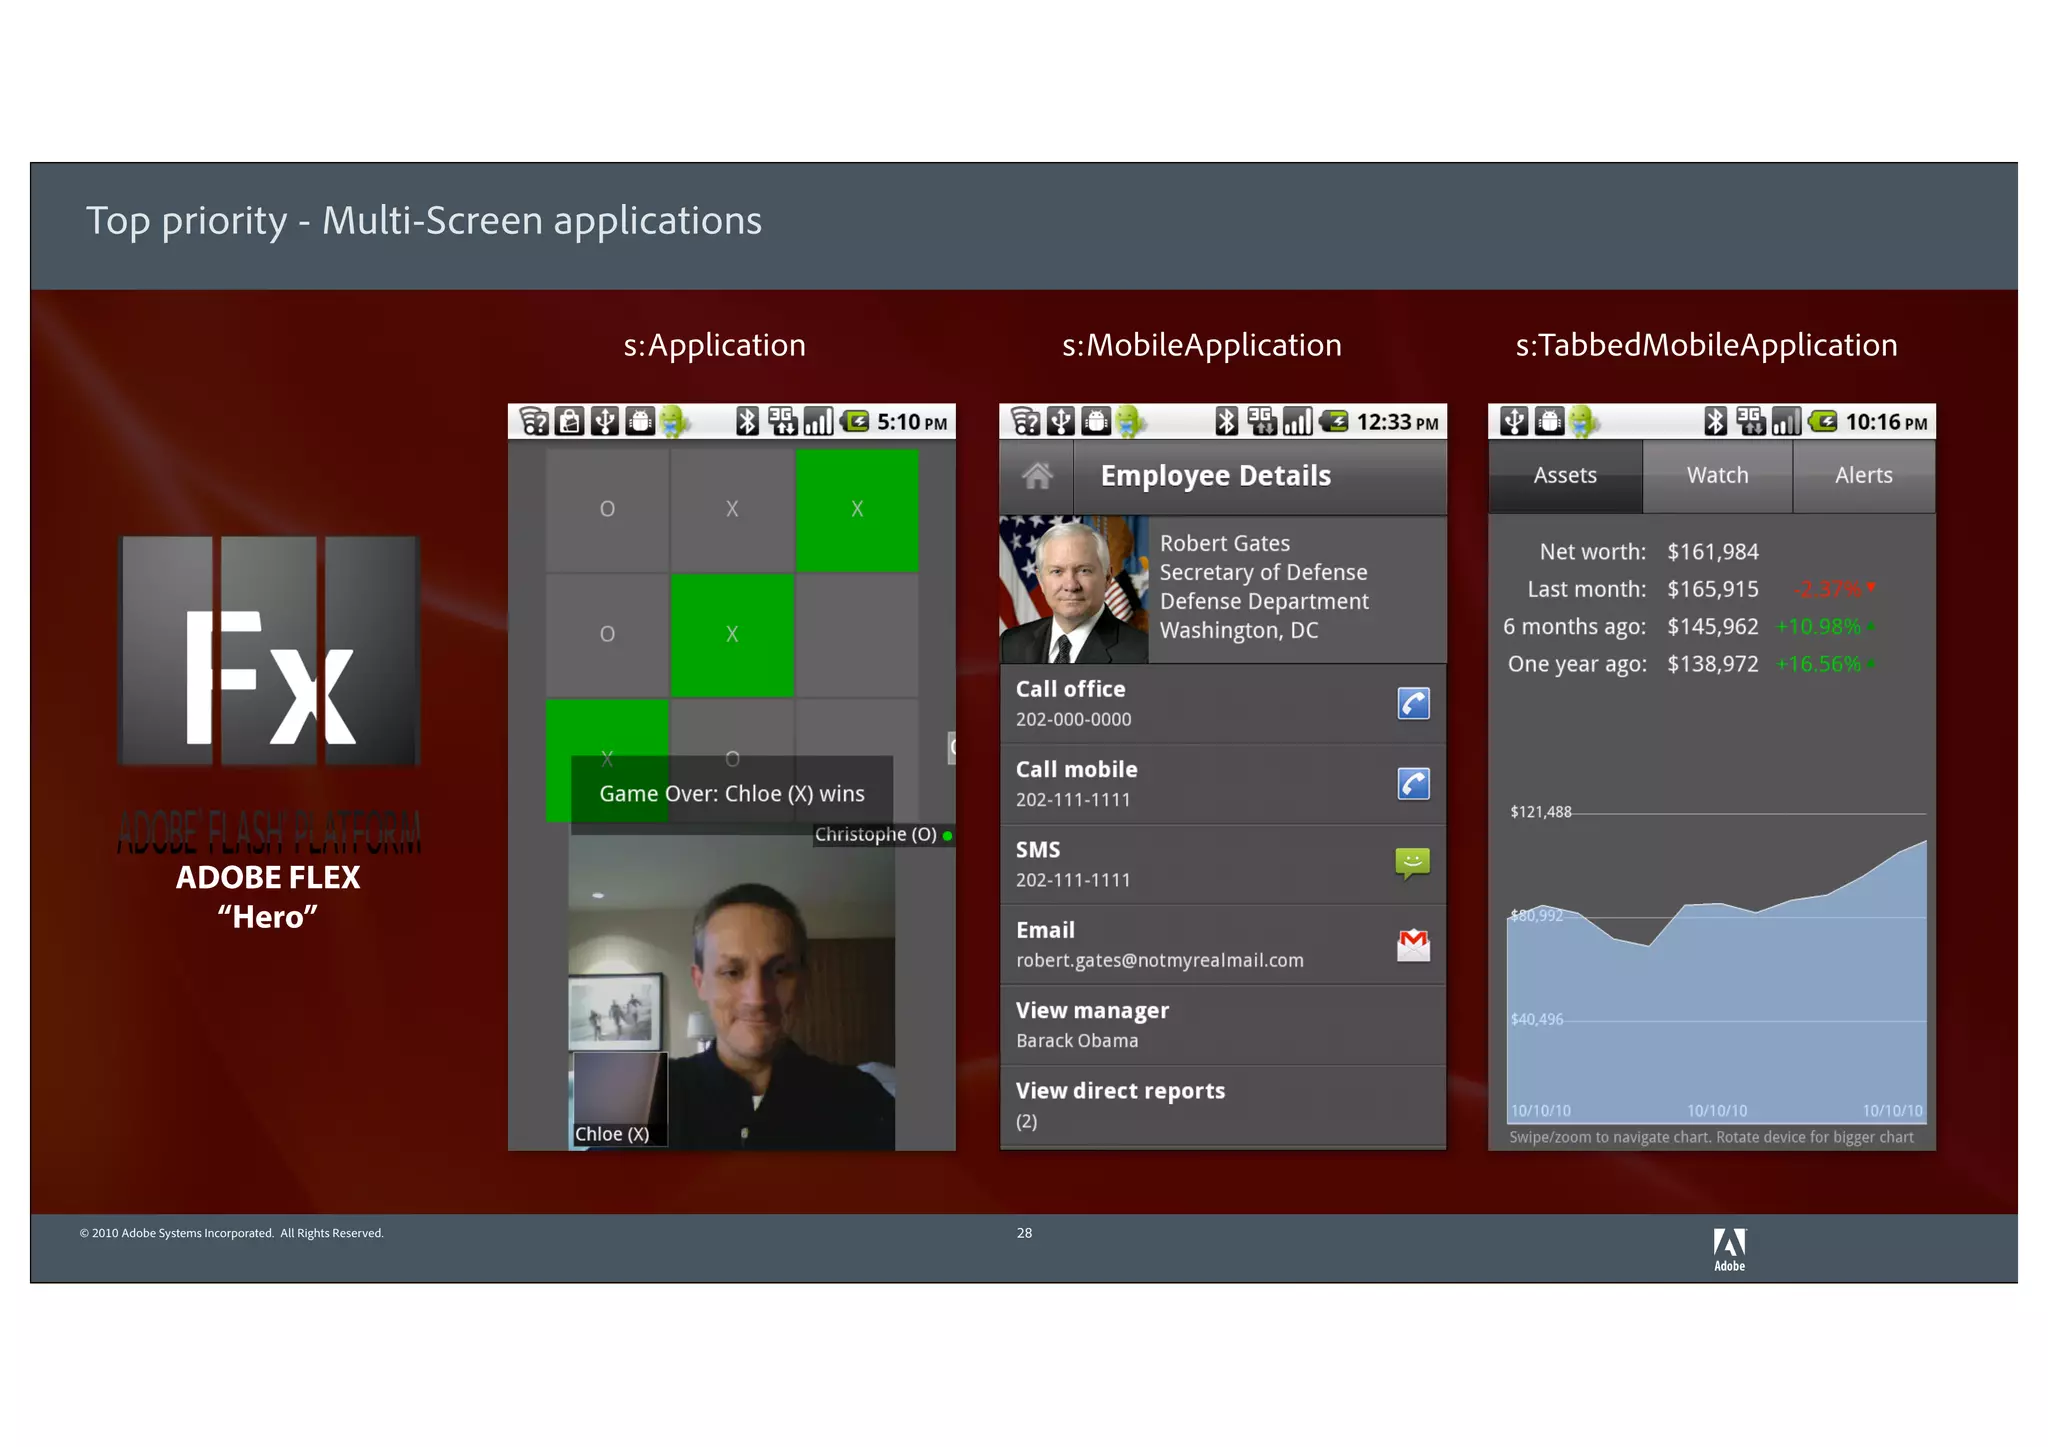Tap USB icon in the 10:16 PM status bar
The image size is (2048, 1447).
click(1514, 422)
